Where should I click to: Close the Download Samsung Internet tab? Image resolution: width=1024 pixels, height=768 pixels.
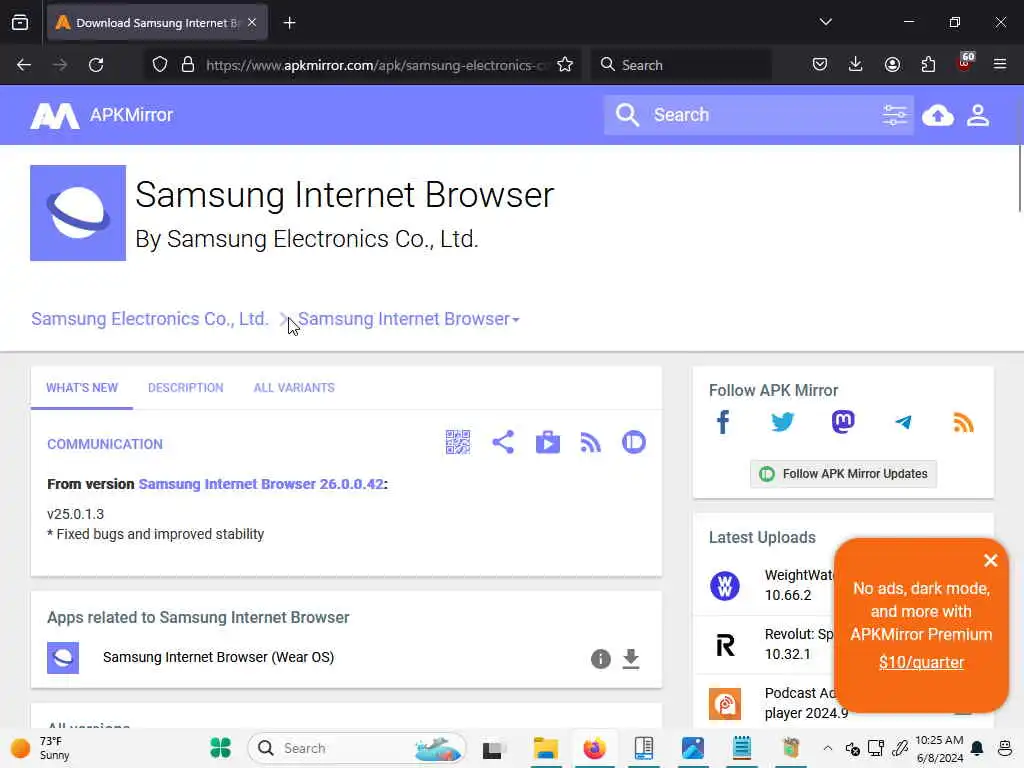click(x=252, y=23)
